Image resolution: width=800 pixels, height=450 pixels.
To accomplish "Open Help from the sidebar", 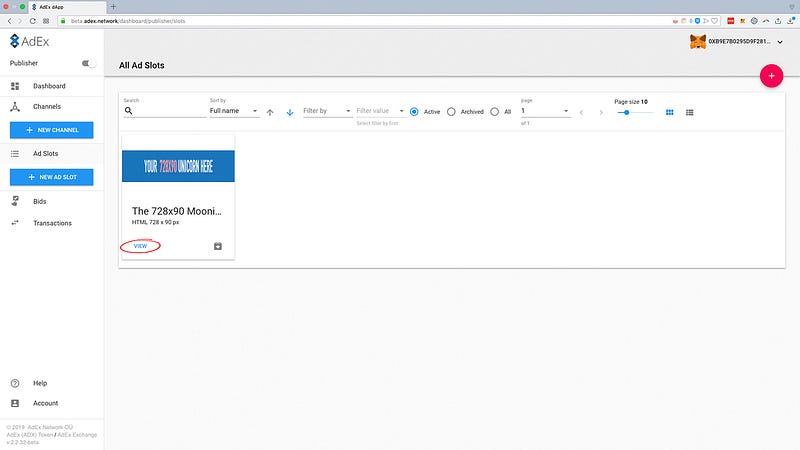I will click(x=52, y=383).
